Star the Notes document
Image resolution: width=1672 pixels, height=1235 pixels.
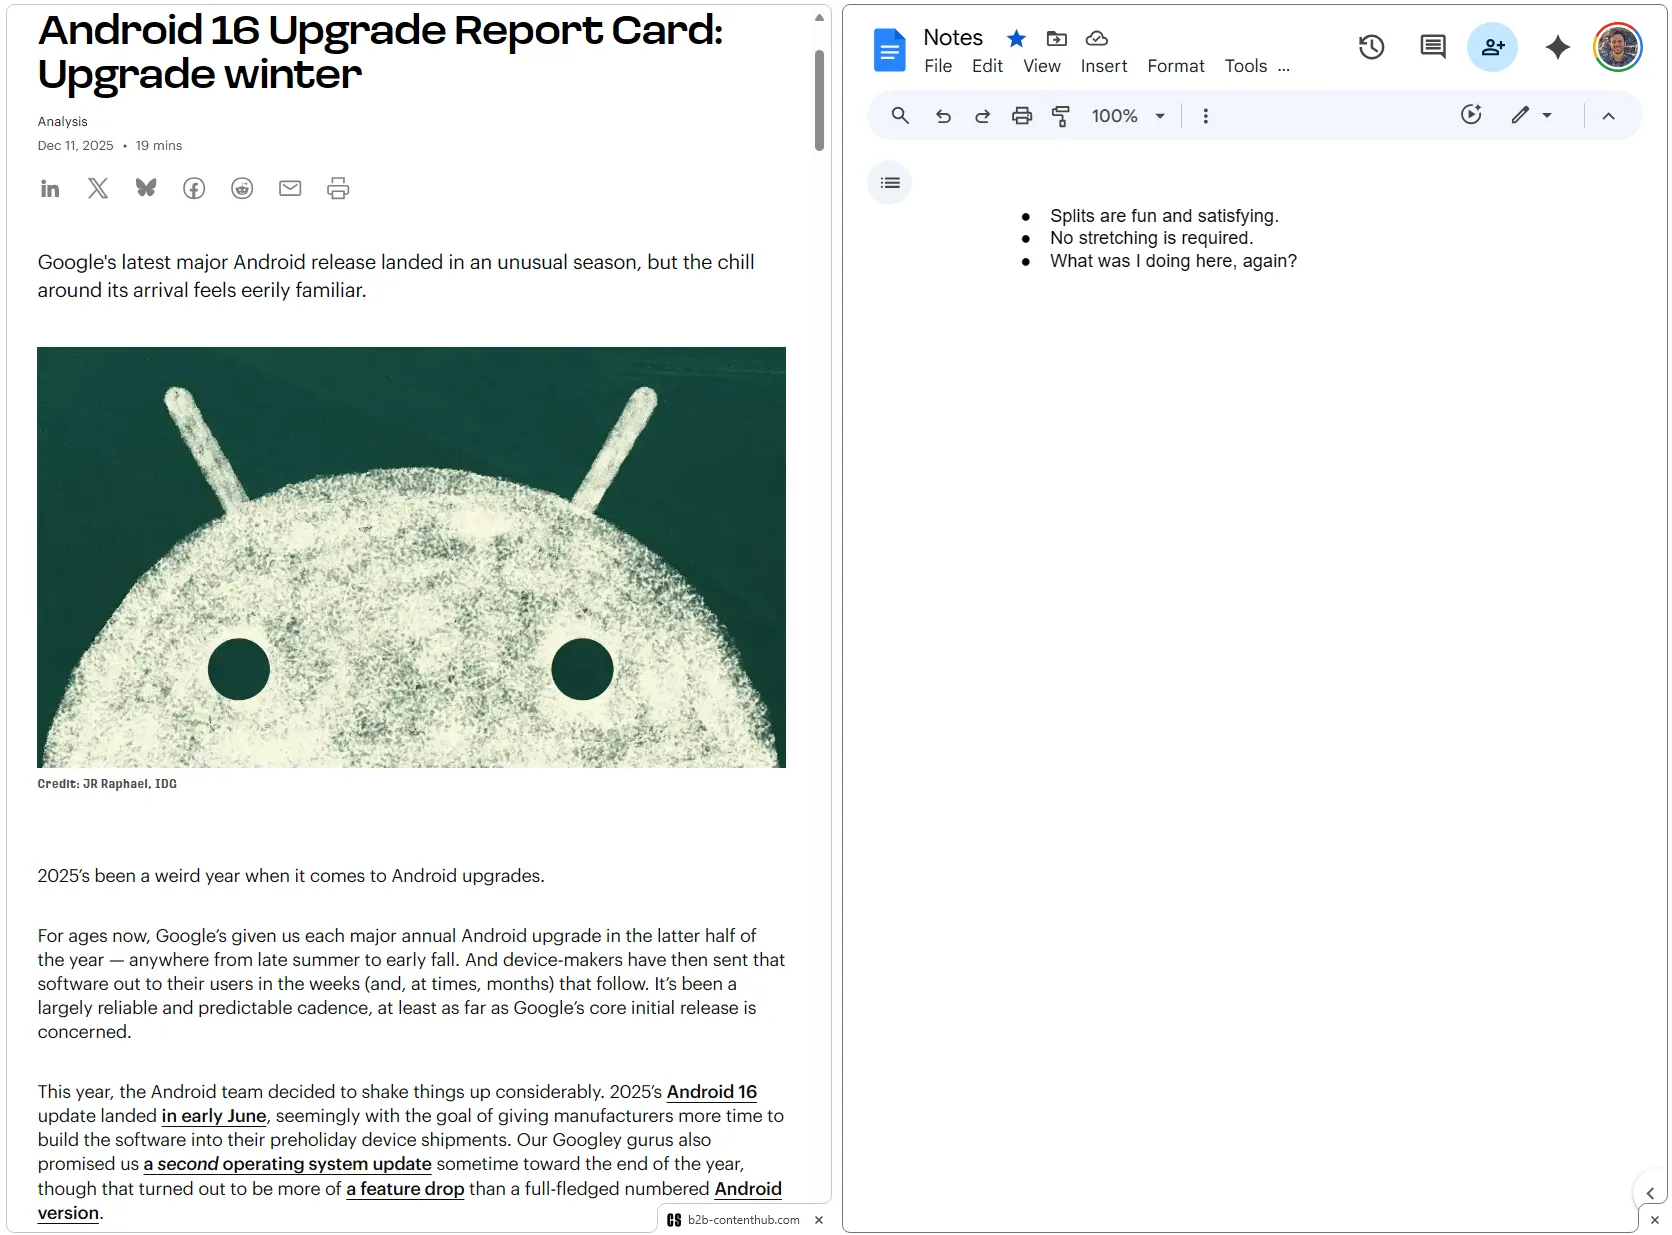click(1016, 38)
